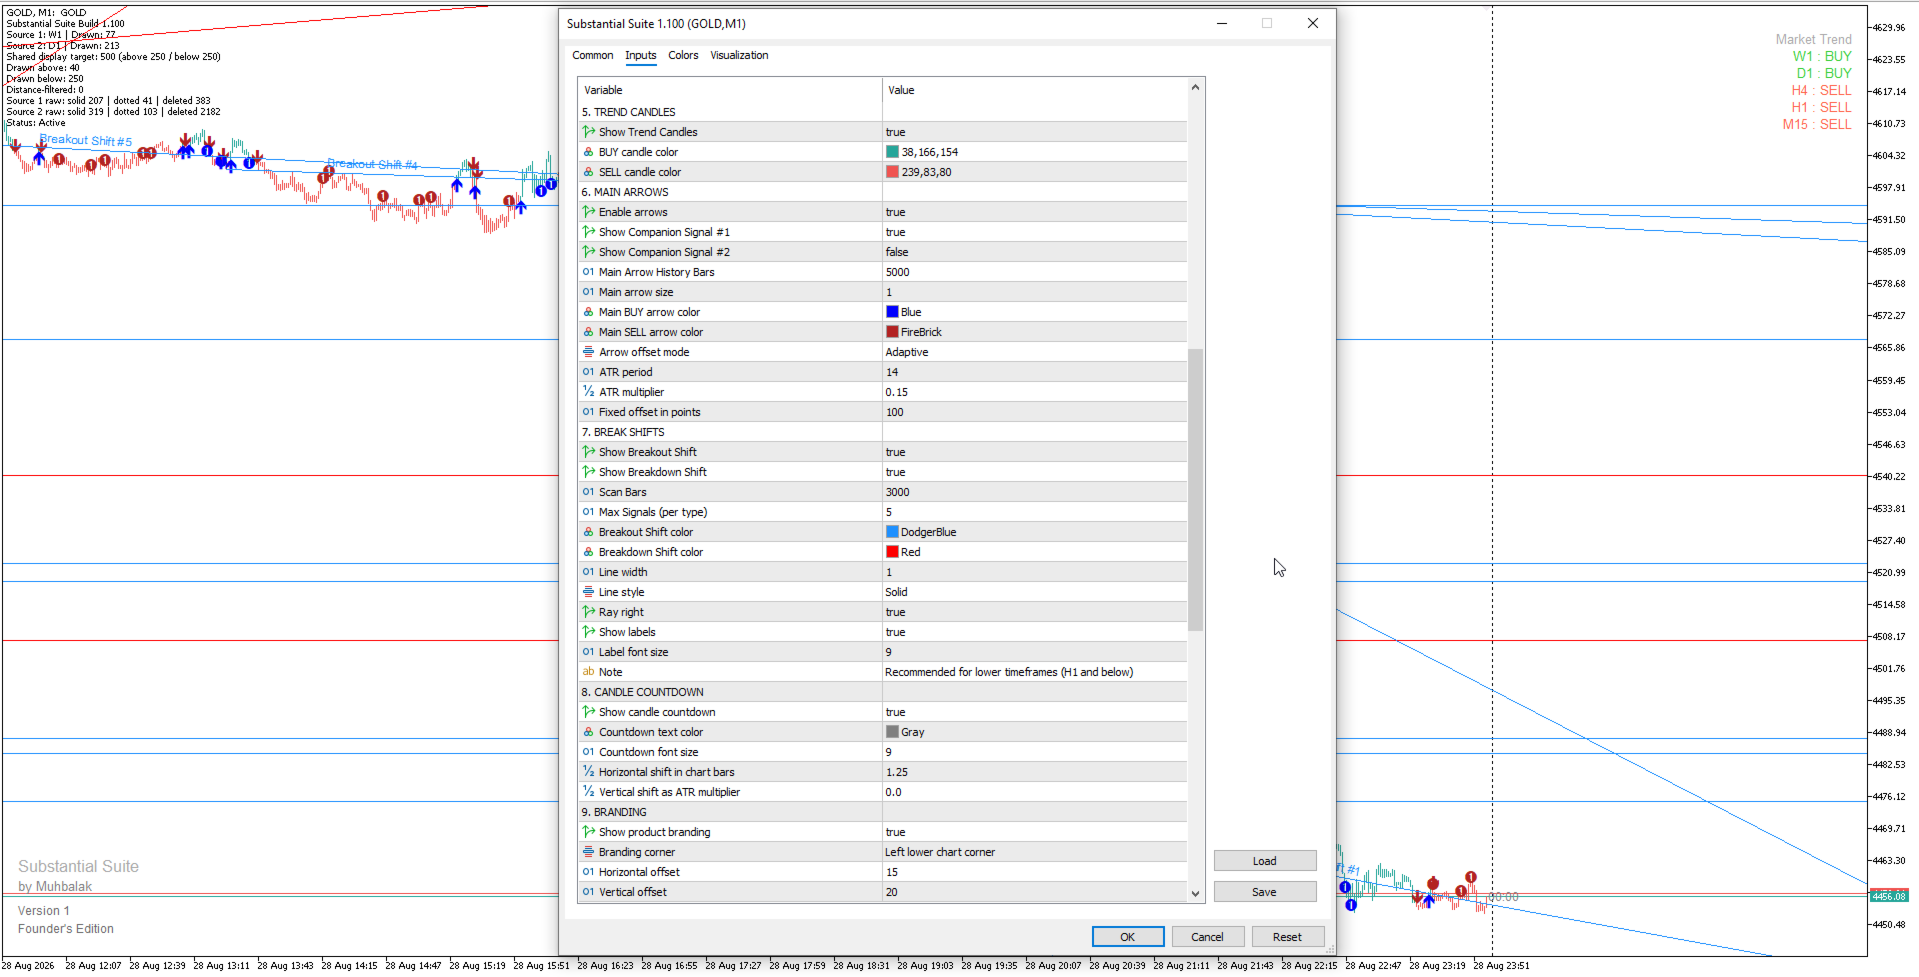1919x977 pixels.
Task: Click the Cancel button
Action: pos(1207,937)
